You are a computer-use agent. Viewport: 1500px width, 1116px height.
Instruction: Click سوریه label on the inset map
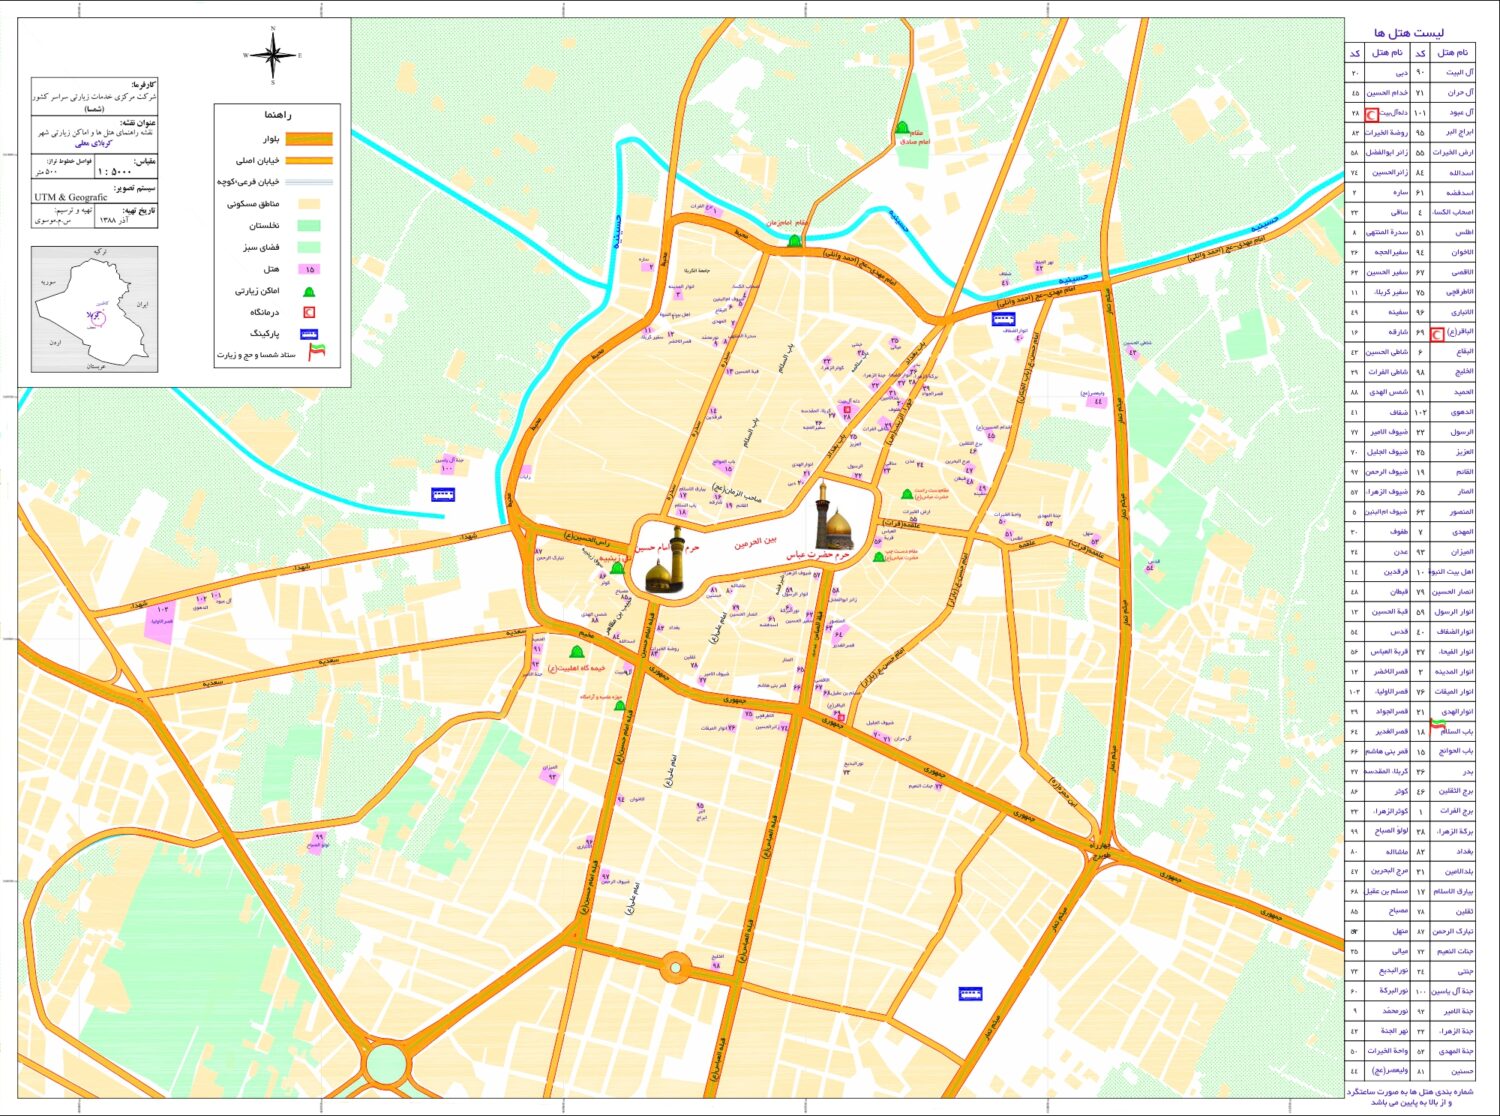click(47, 283)
